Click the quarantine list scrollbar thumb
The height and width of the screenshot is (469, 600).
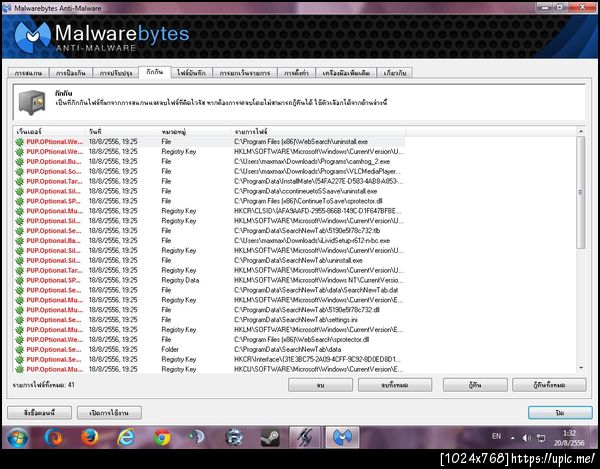click(x=581, y=192)
